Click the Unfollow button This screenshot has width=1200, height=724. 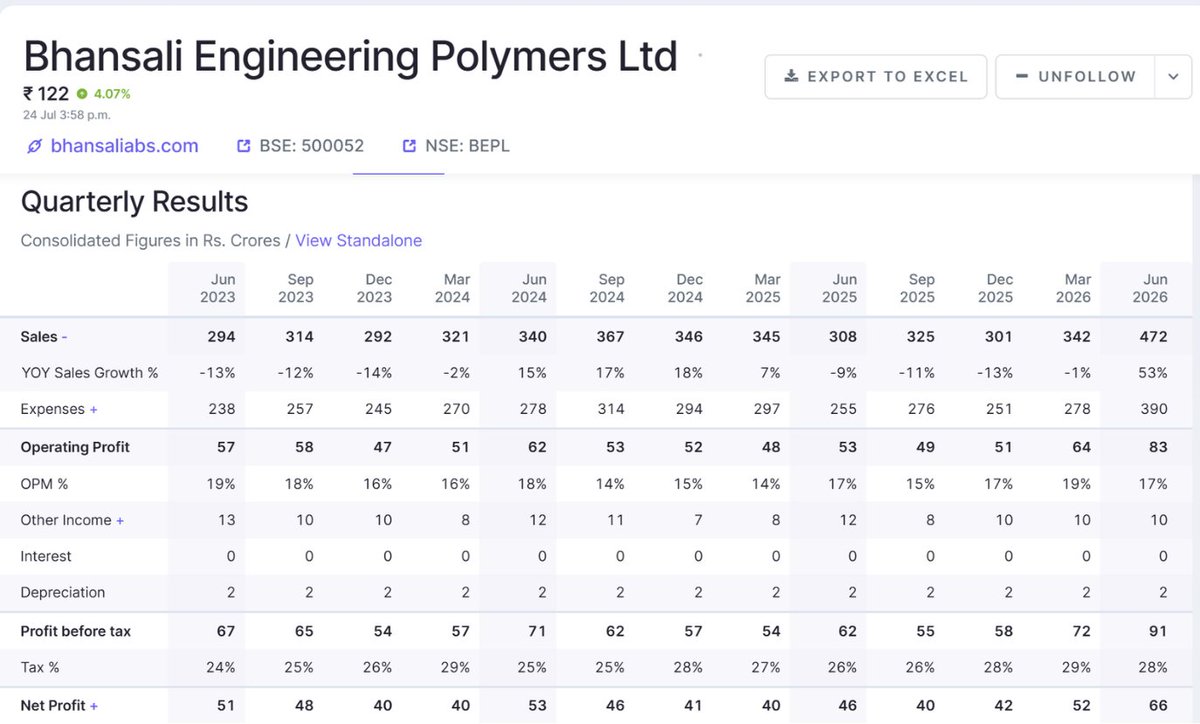point(1075,76)
